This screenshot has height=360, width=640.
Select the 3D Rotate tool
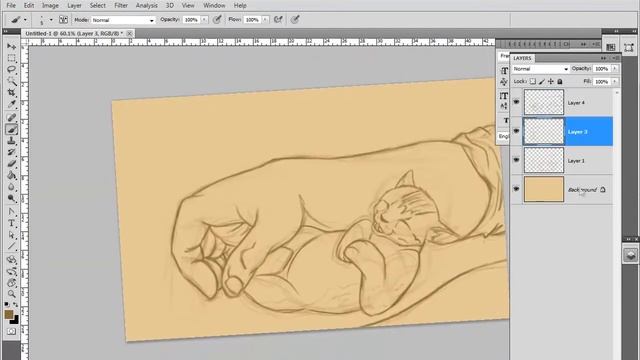pyautogui.click(x=11, y=260)
